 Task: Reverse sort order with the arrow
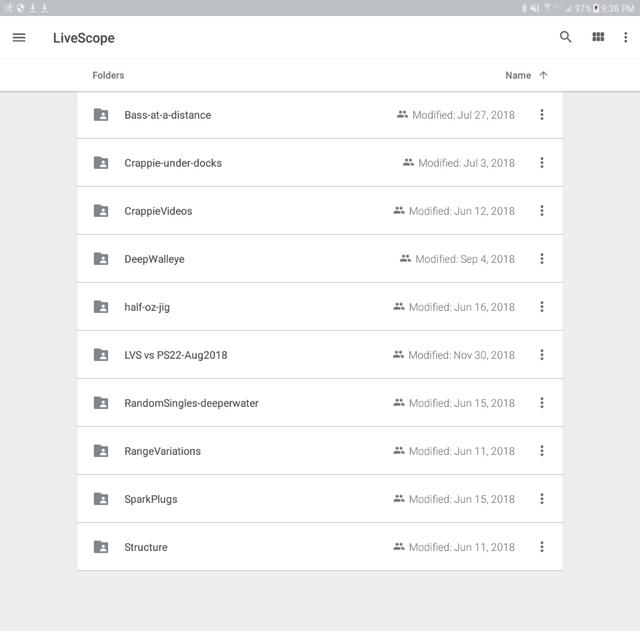[x=543, y=75]
